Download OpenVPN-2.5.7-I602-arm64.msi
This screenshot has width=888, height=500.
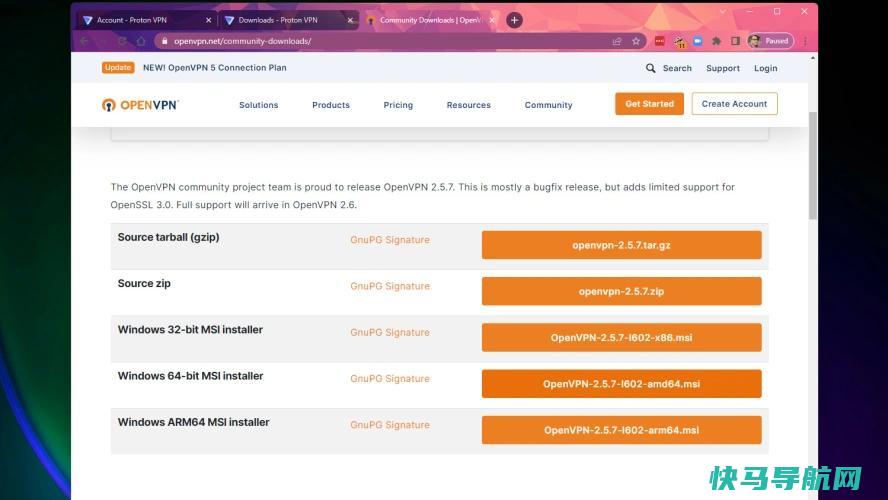point(621,430)
